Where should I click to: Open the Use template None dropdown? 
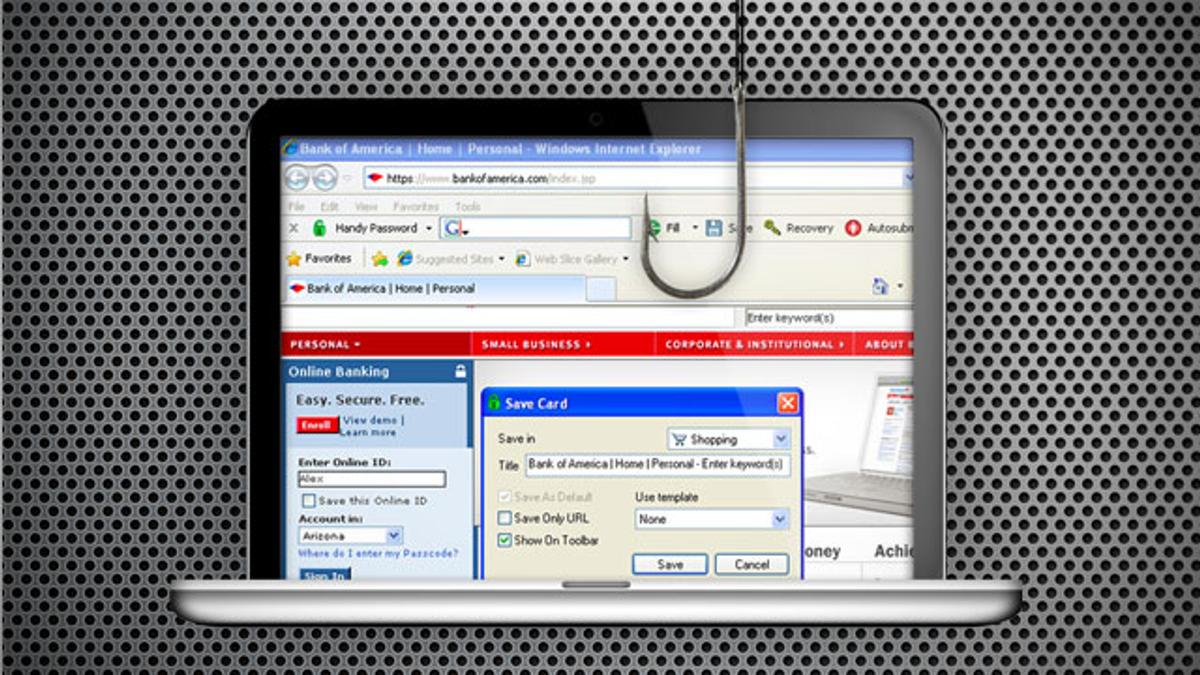(x=712, y=519)
